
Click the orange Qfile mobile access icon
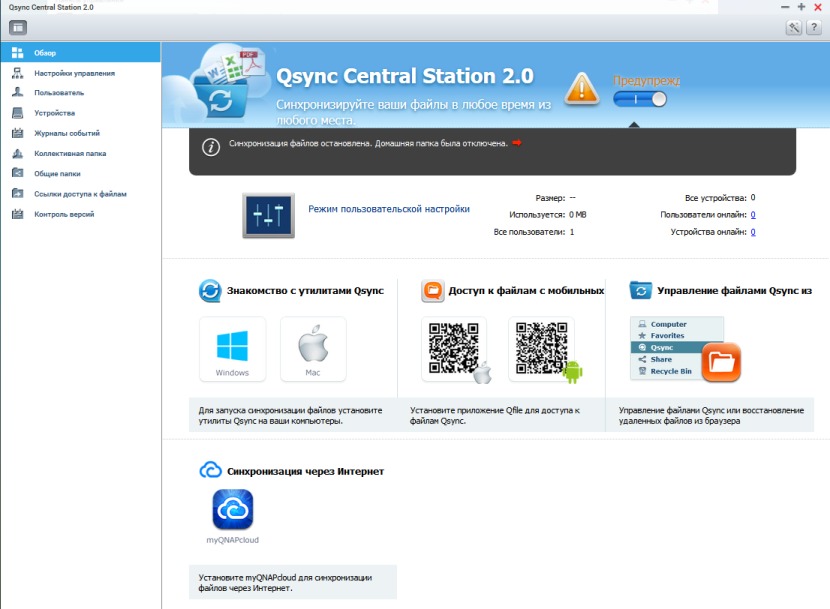point(432,291)
